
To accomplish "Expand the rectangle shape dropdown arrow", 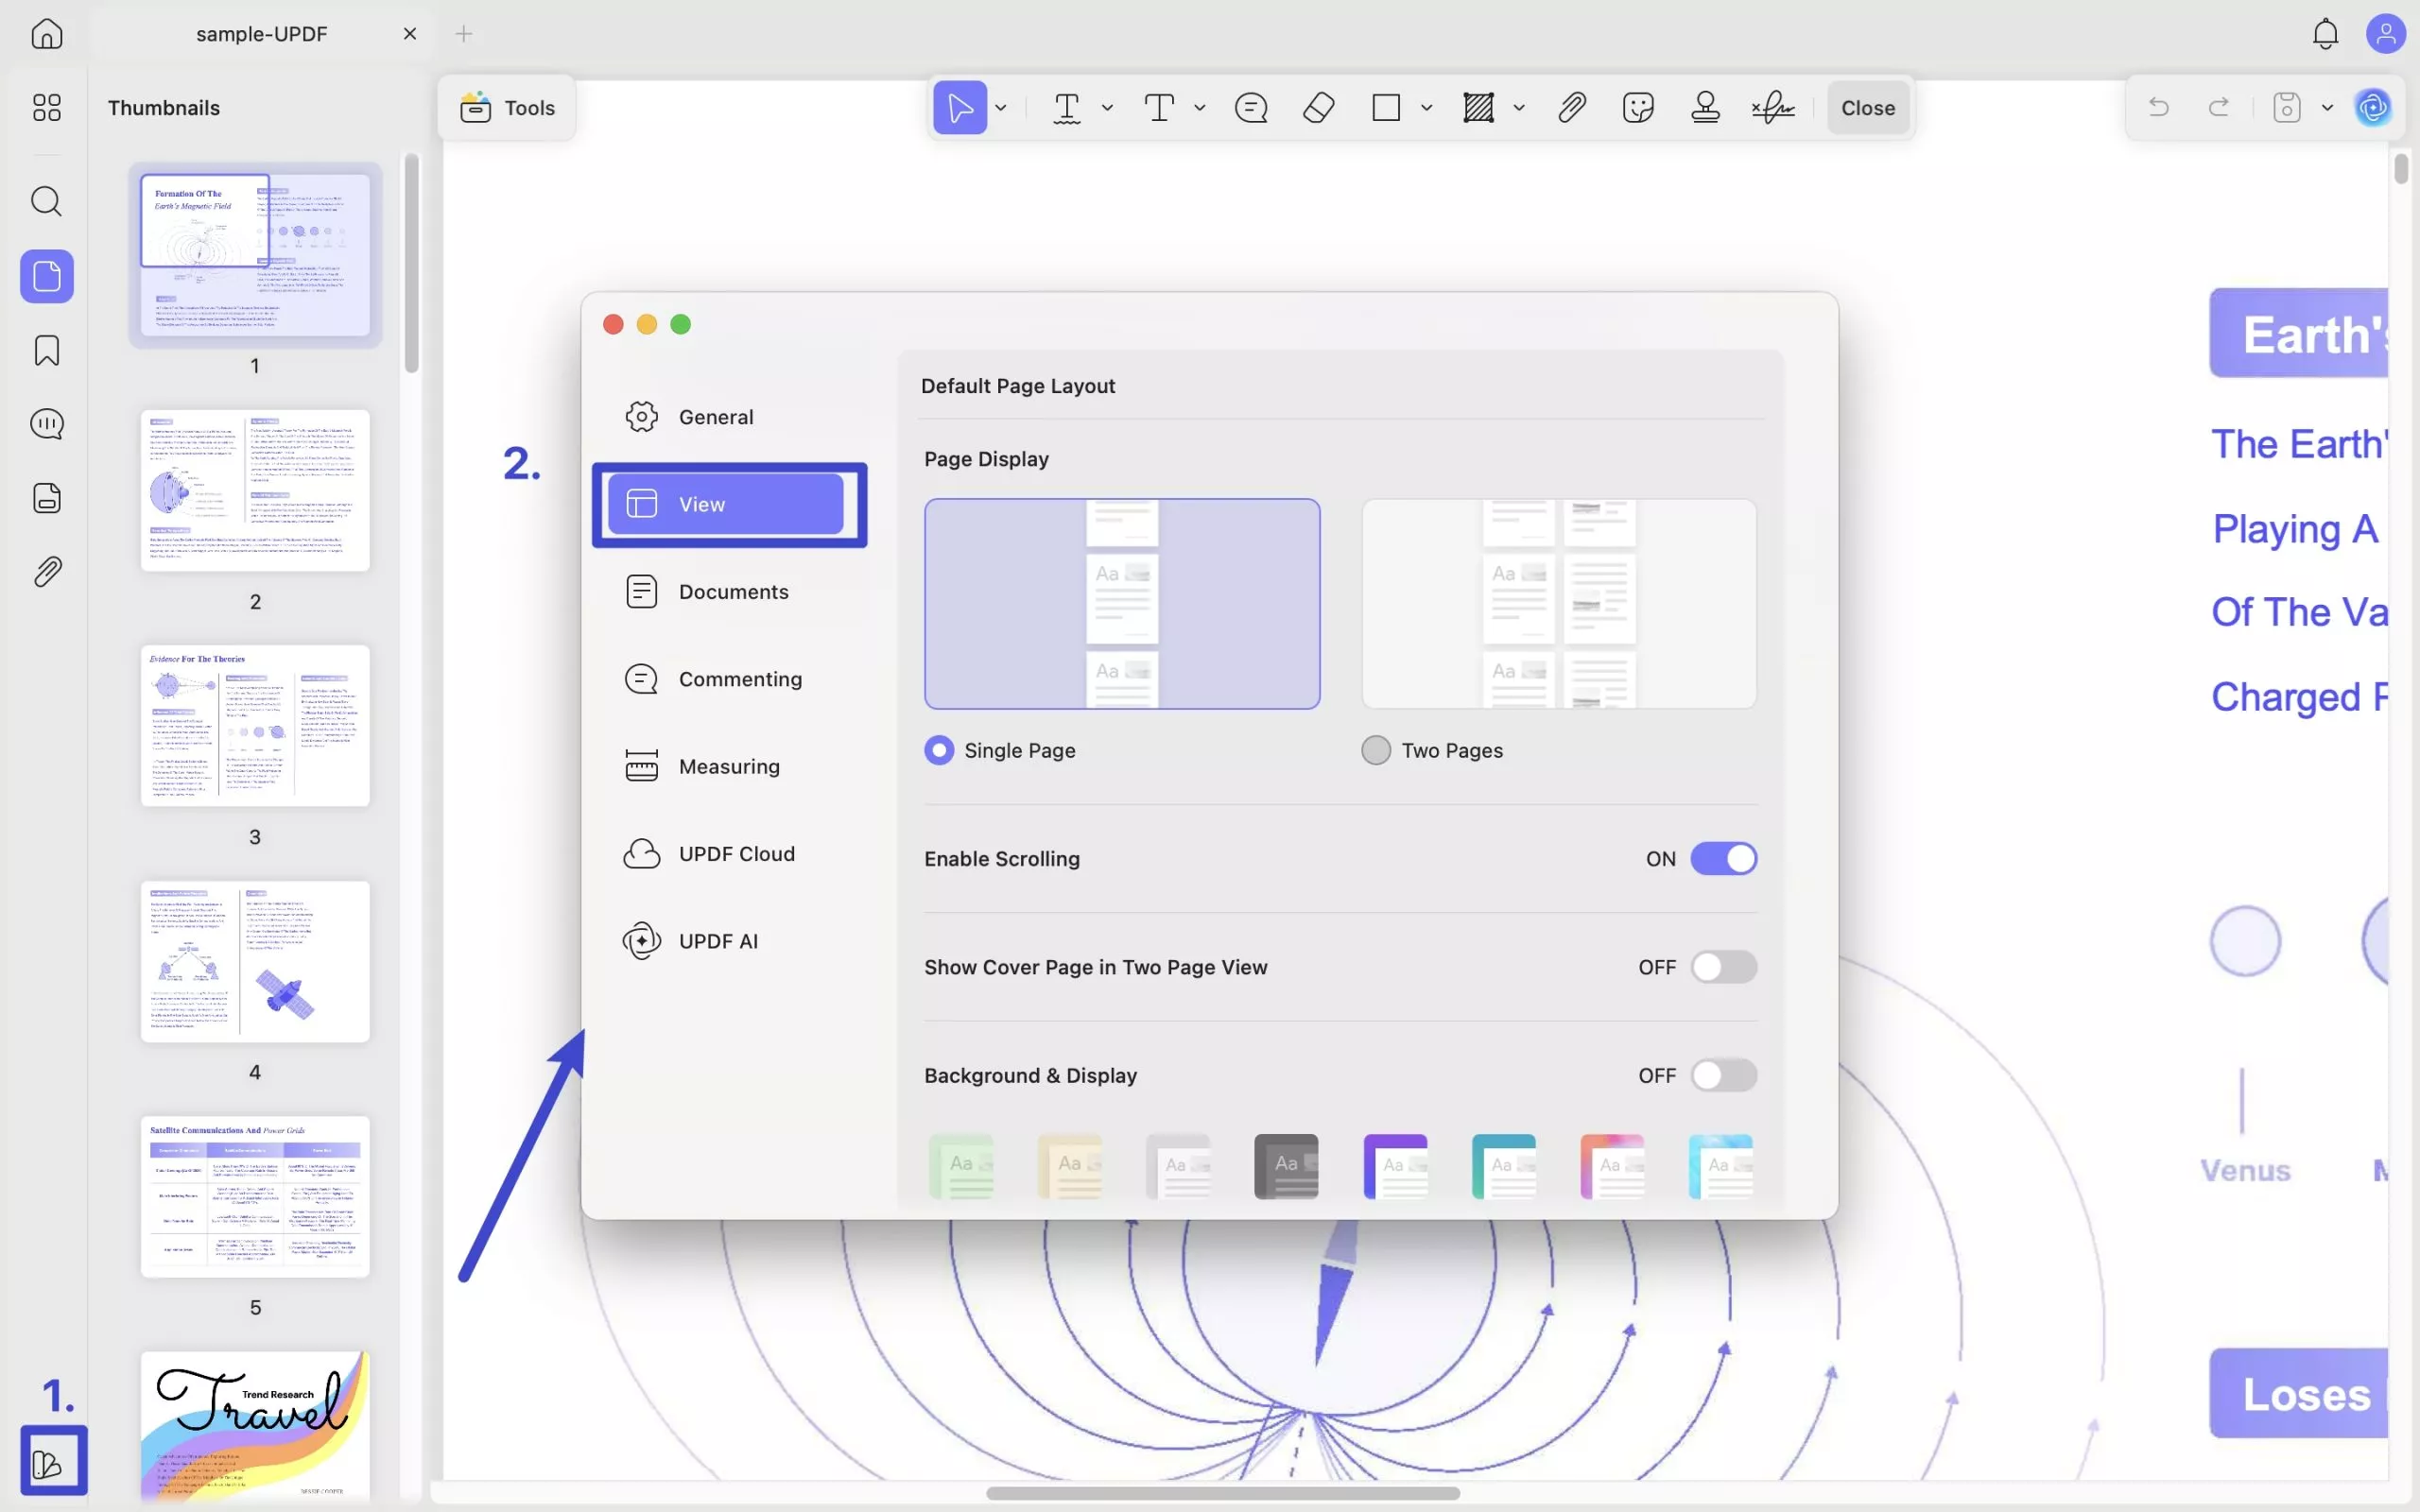I will (x=1427, y=108).
